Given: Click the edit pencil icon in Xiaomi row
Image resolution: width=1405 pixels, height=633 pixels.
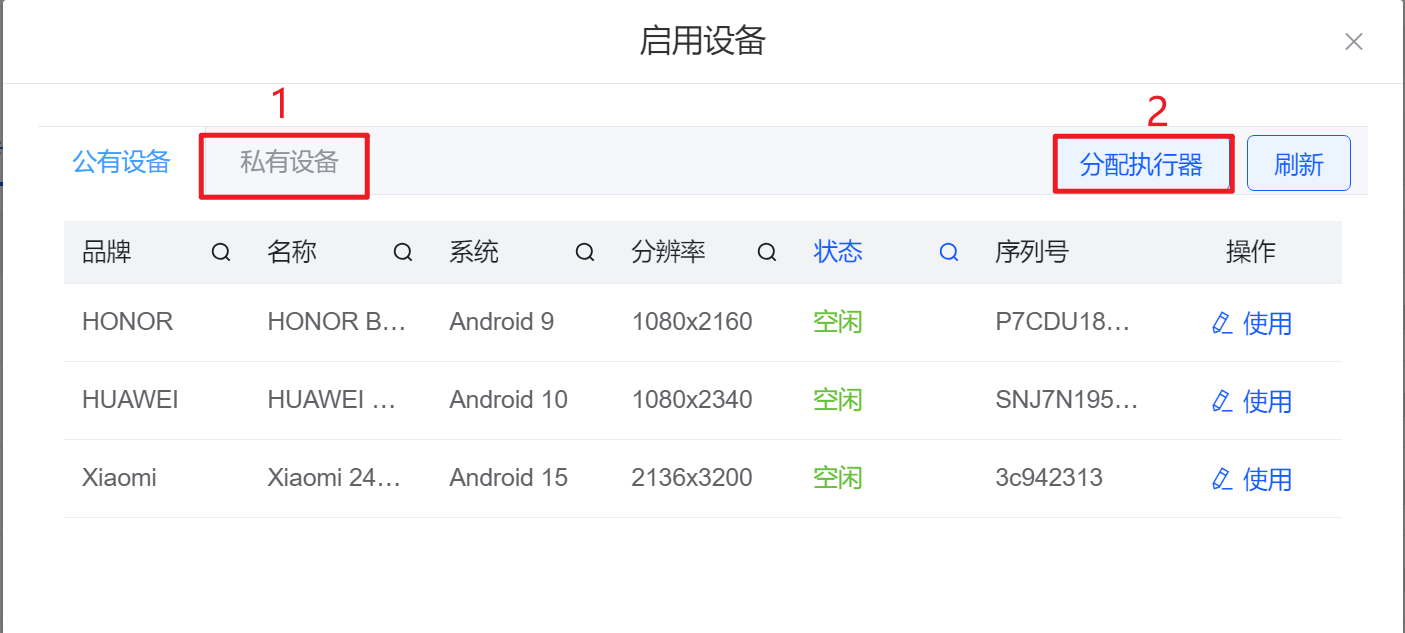Looking at the screenshot, I should 1221,479.
